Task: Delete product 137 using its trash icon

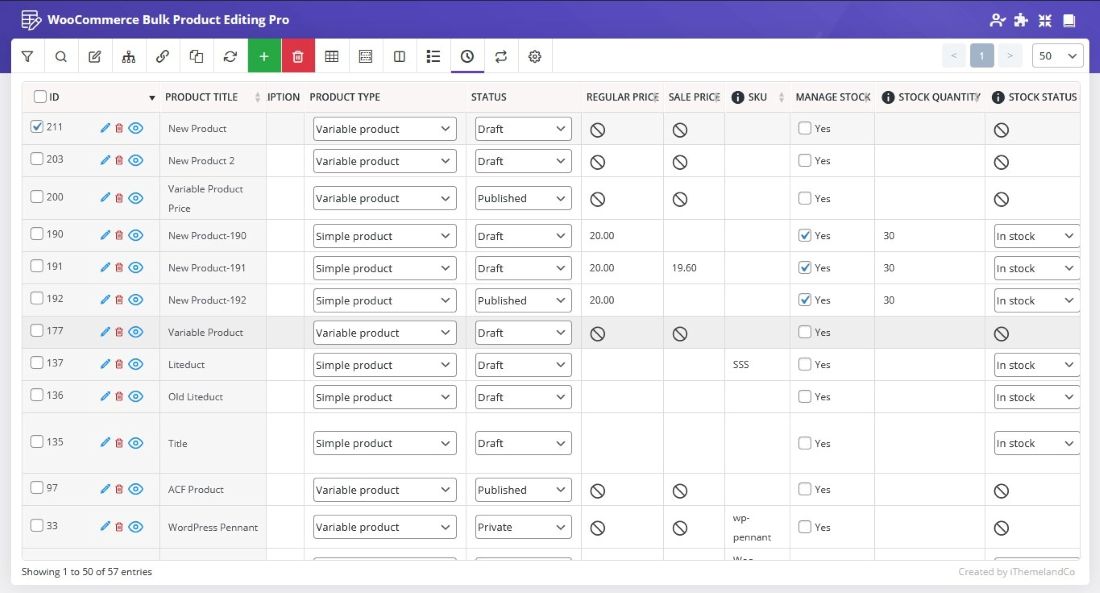Action: [119, 364]
